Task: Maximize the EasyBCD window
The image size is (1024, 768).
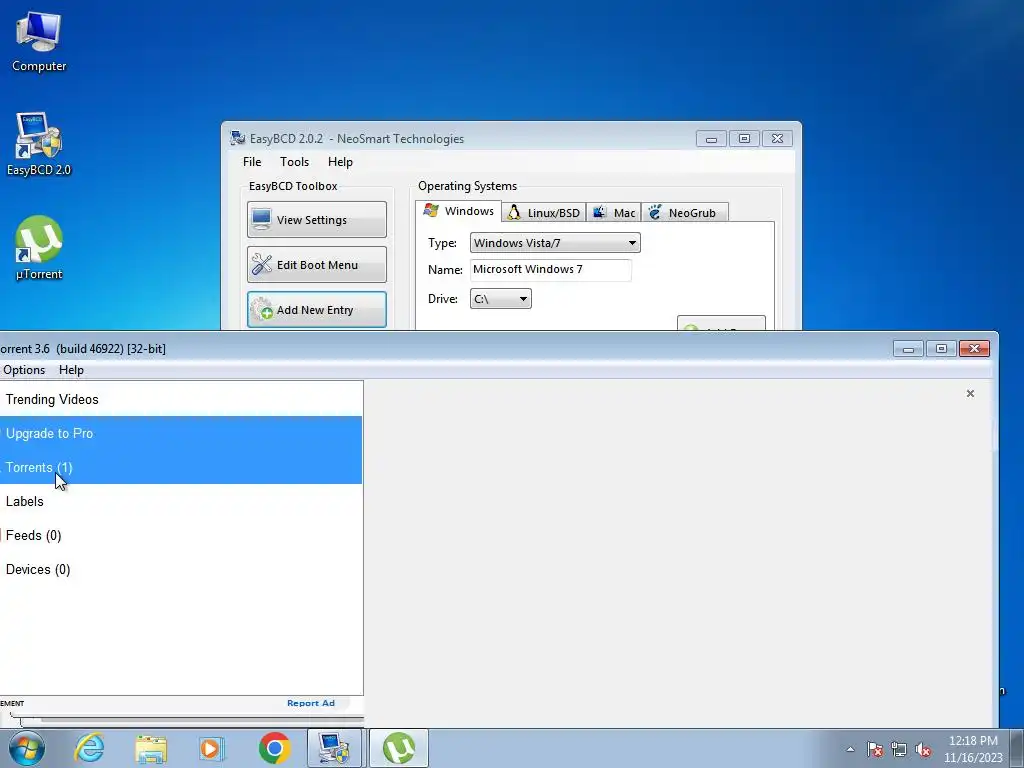Action: pos(744,139)
